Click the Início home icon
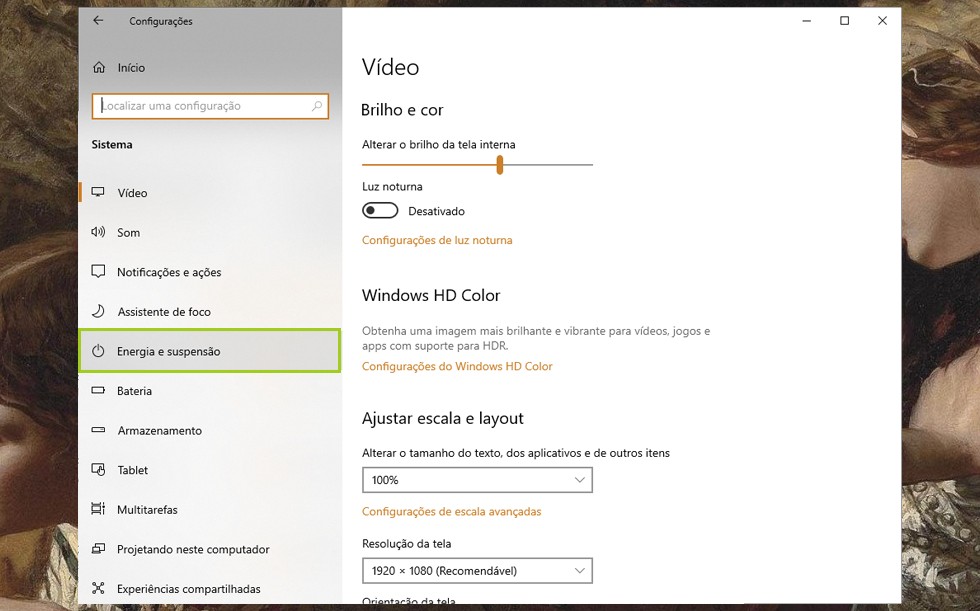The height and width of the screenshot is (611, 980). pyautogui.click(x=99, y=67)
